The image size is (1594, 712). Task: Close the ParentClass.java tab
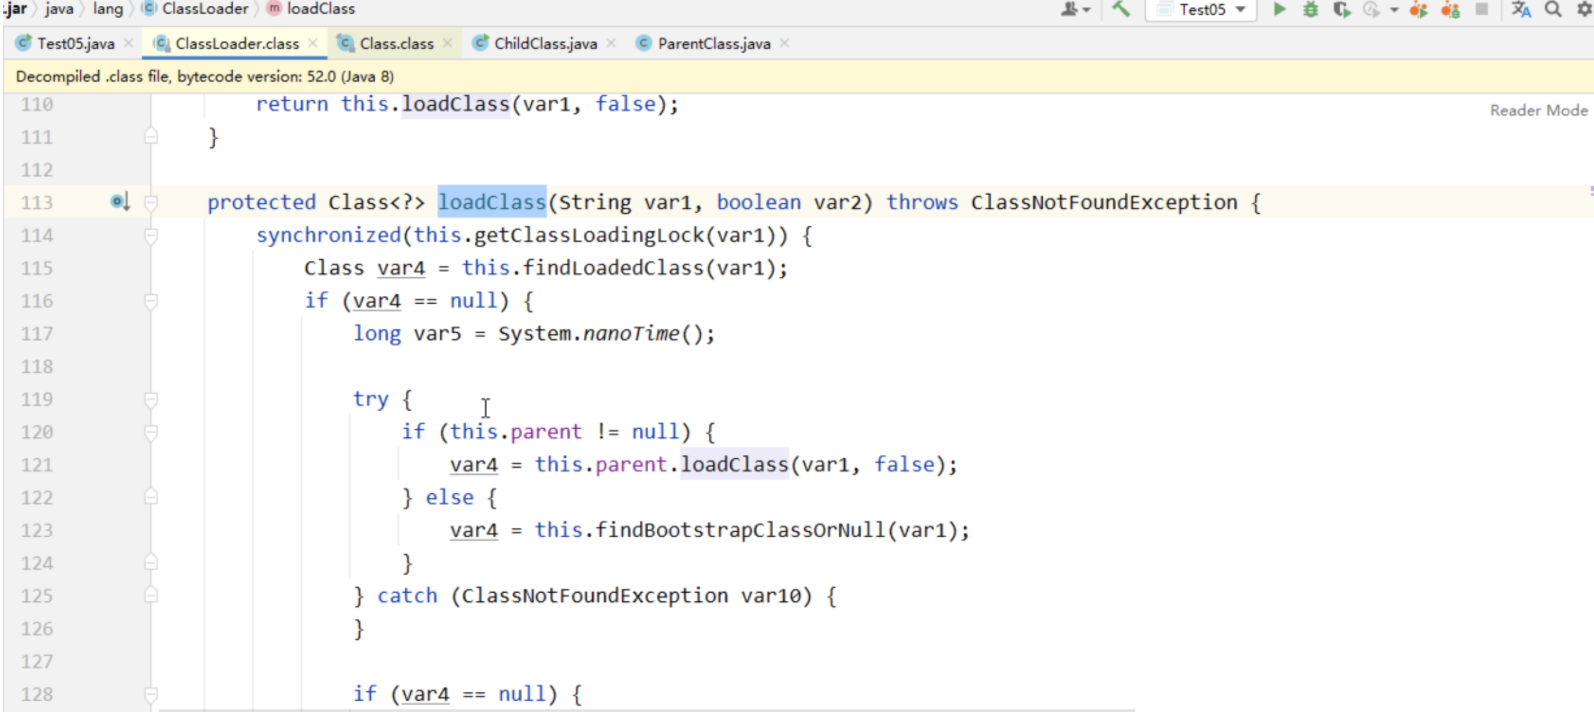(785, 43)
